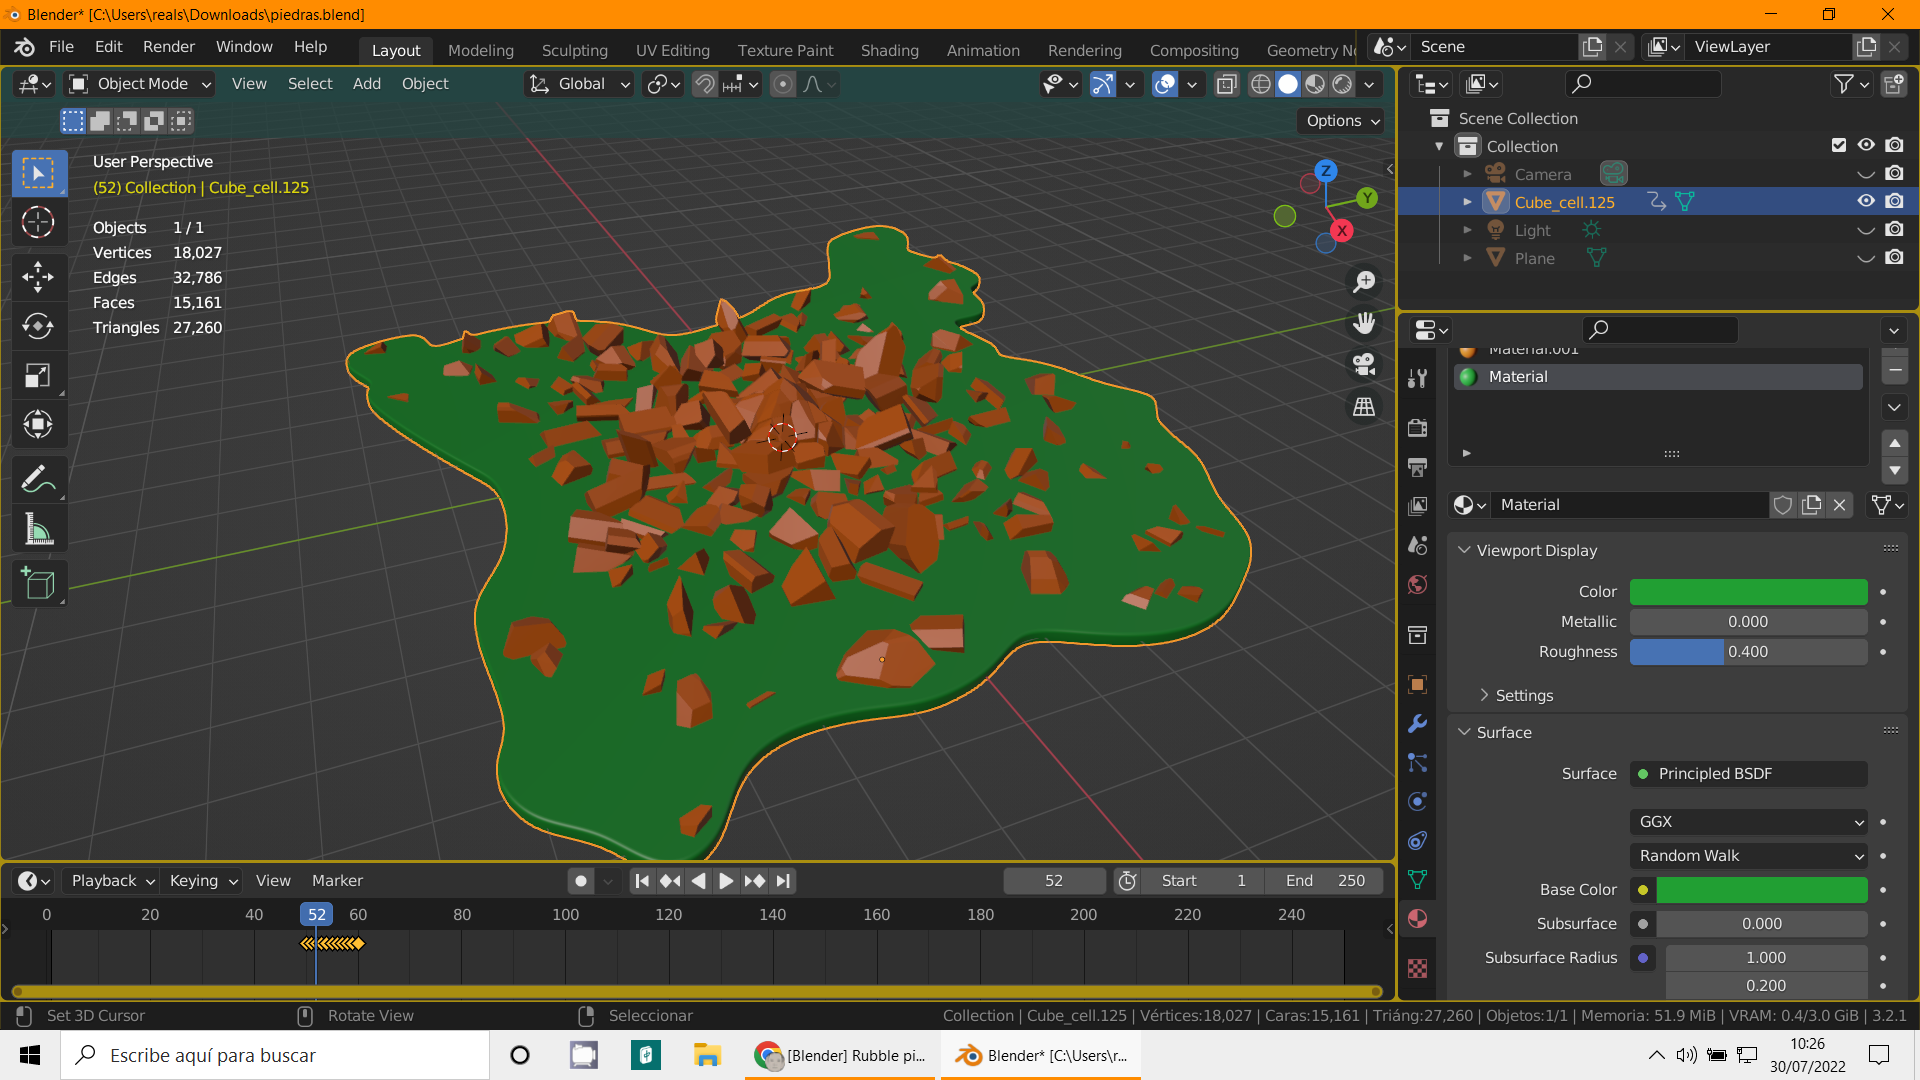The width and height of the screenshot is (1920, 1080).
Task: Click the green Base Color swatch
Action: click(1761, 890)
